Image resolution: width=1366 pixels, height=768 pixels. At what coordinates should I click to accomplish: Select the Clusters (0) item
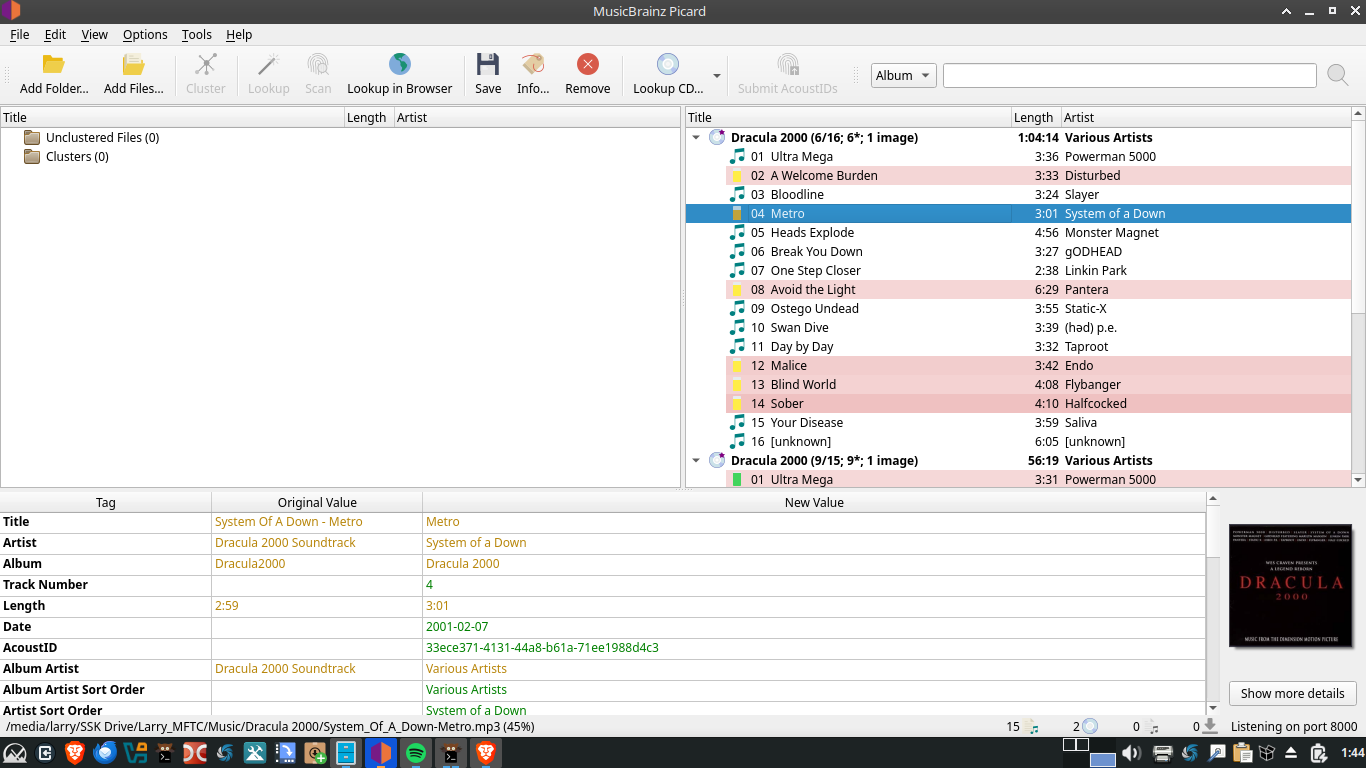coord(77,157)
